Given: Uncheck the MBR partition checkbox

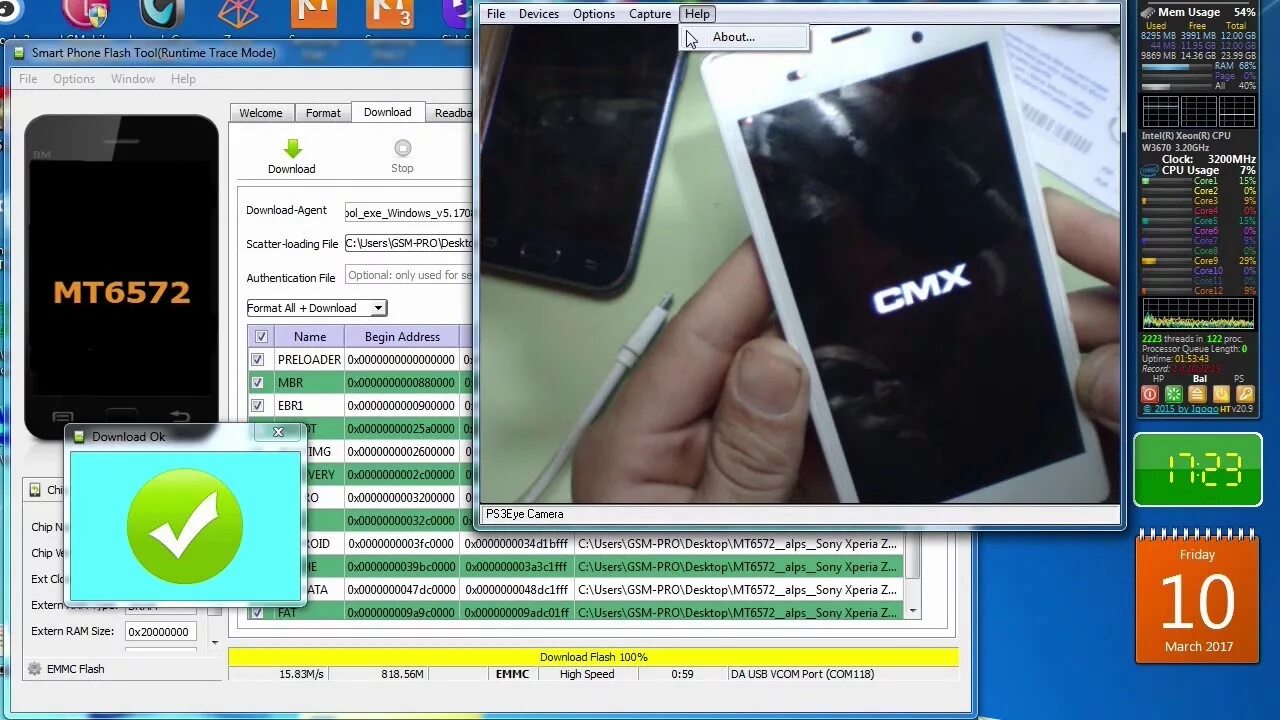Looking at the screenshot, I should (258, 383).
